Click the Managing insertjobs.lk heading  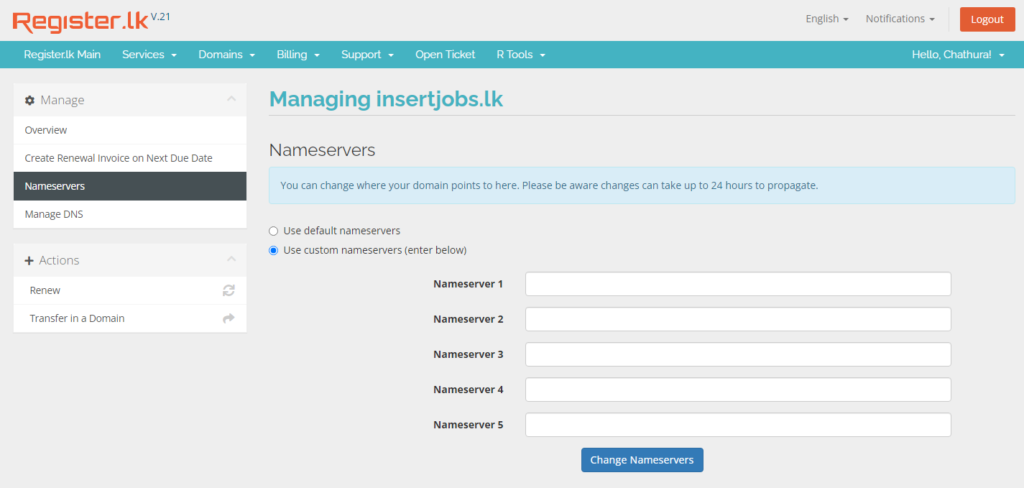point(386,99)
